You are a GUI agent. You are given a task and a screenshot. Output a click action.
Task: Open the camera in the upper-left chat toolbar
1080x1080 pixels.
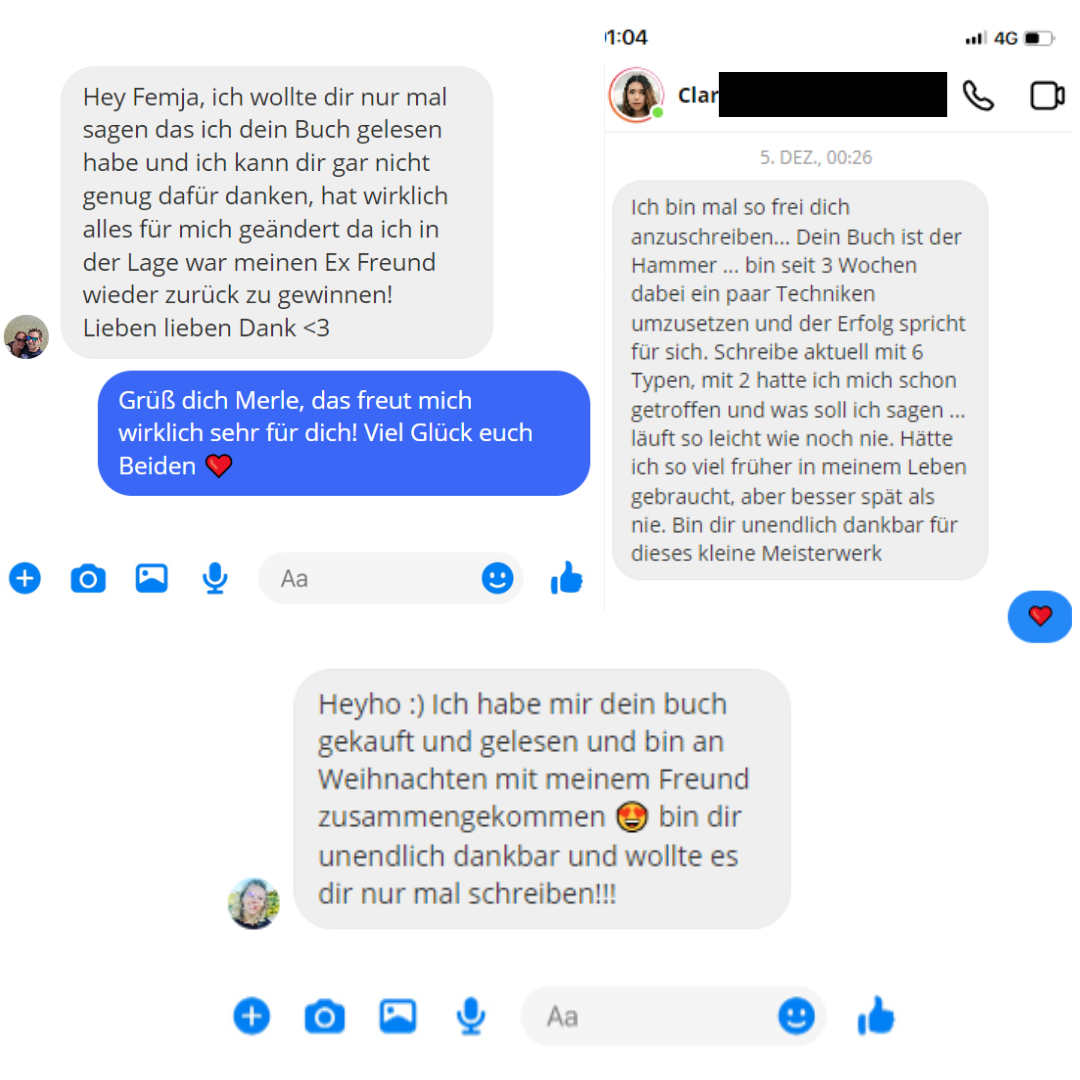(88, 578)
